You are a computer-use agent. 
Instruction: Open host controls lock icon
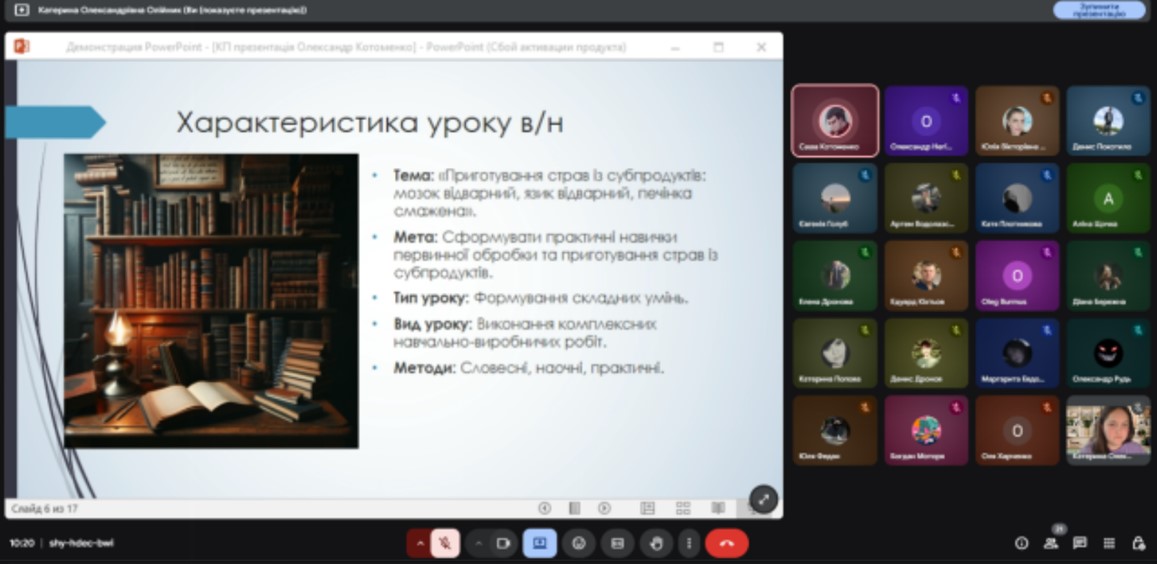(1138, 543)
